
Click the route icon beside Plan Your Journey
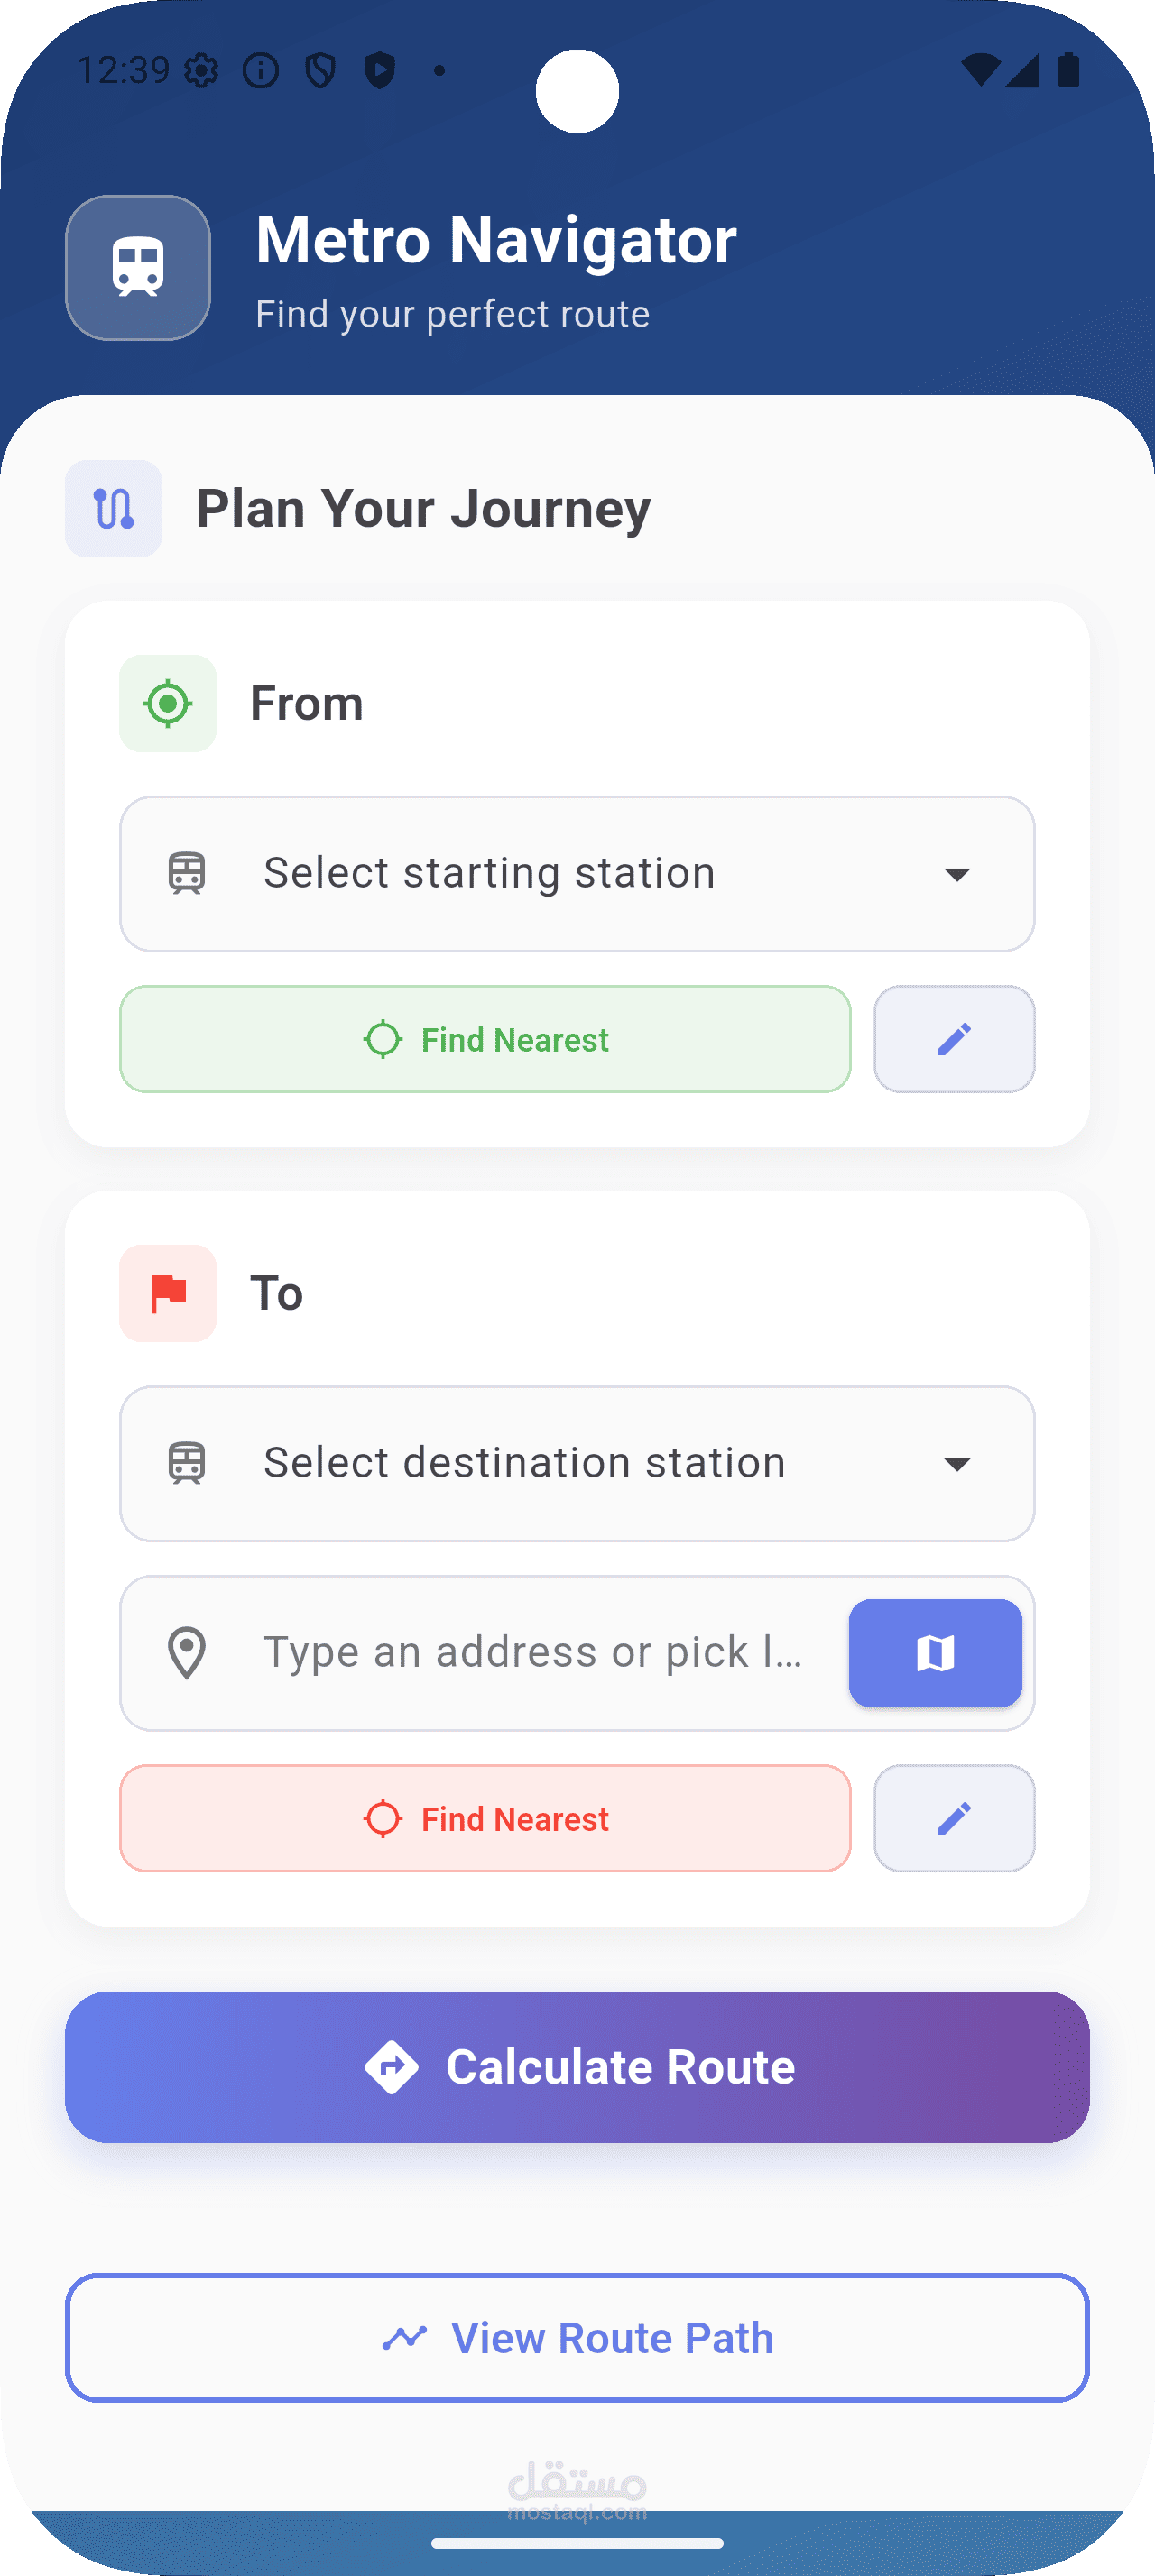(x=114, y=508)
